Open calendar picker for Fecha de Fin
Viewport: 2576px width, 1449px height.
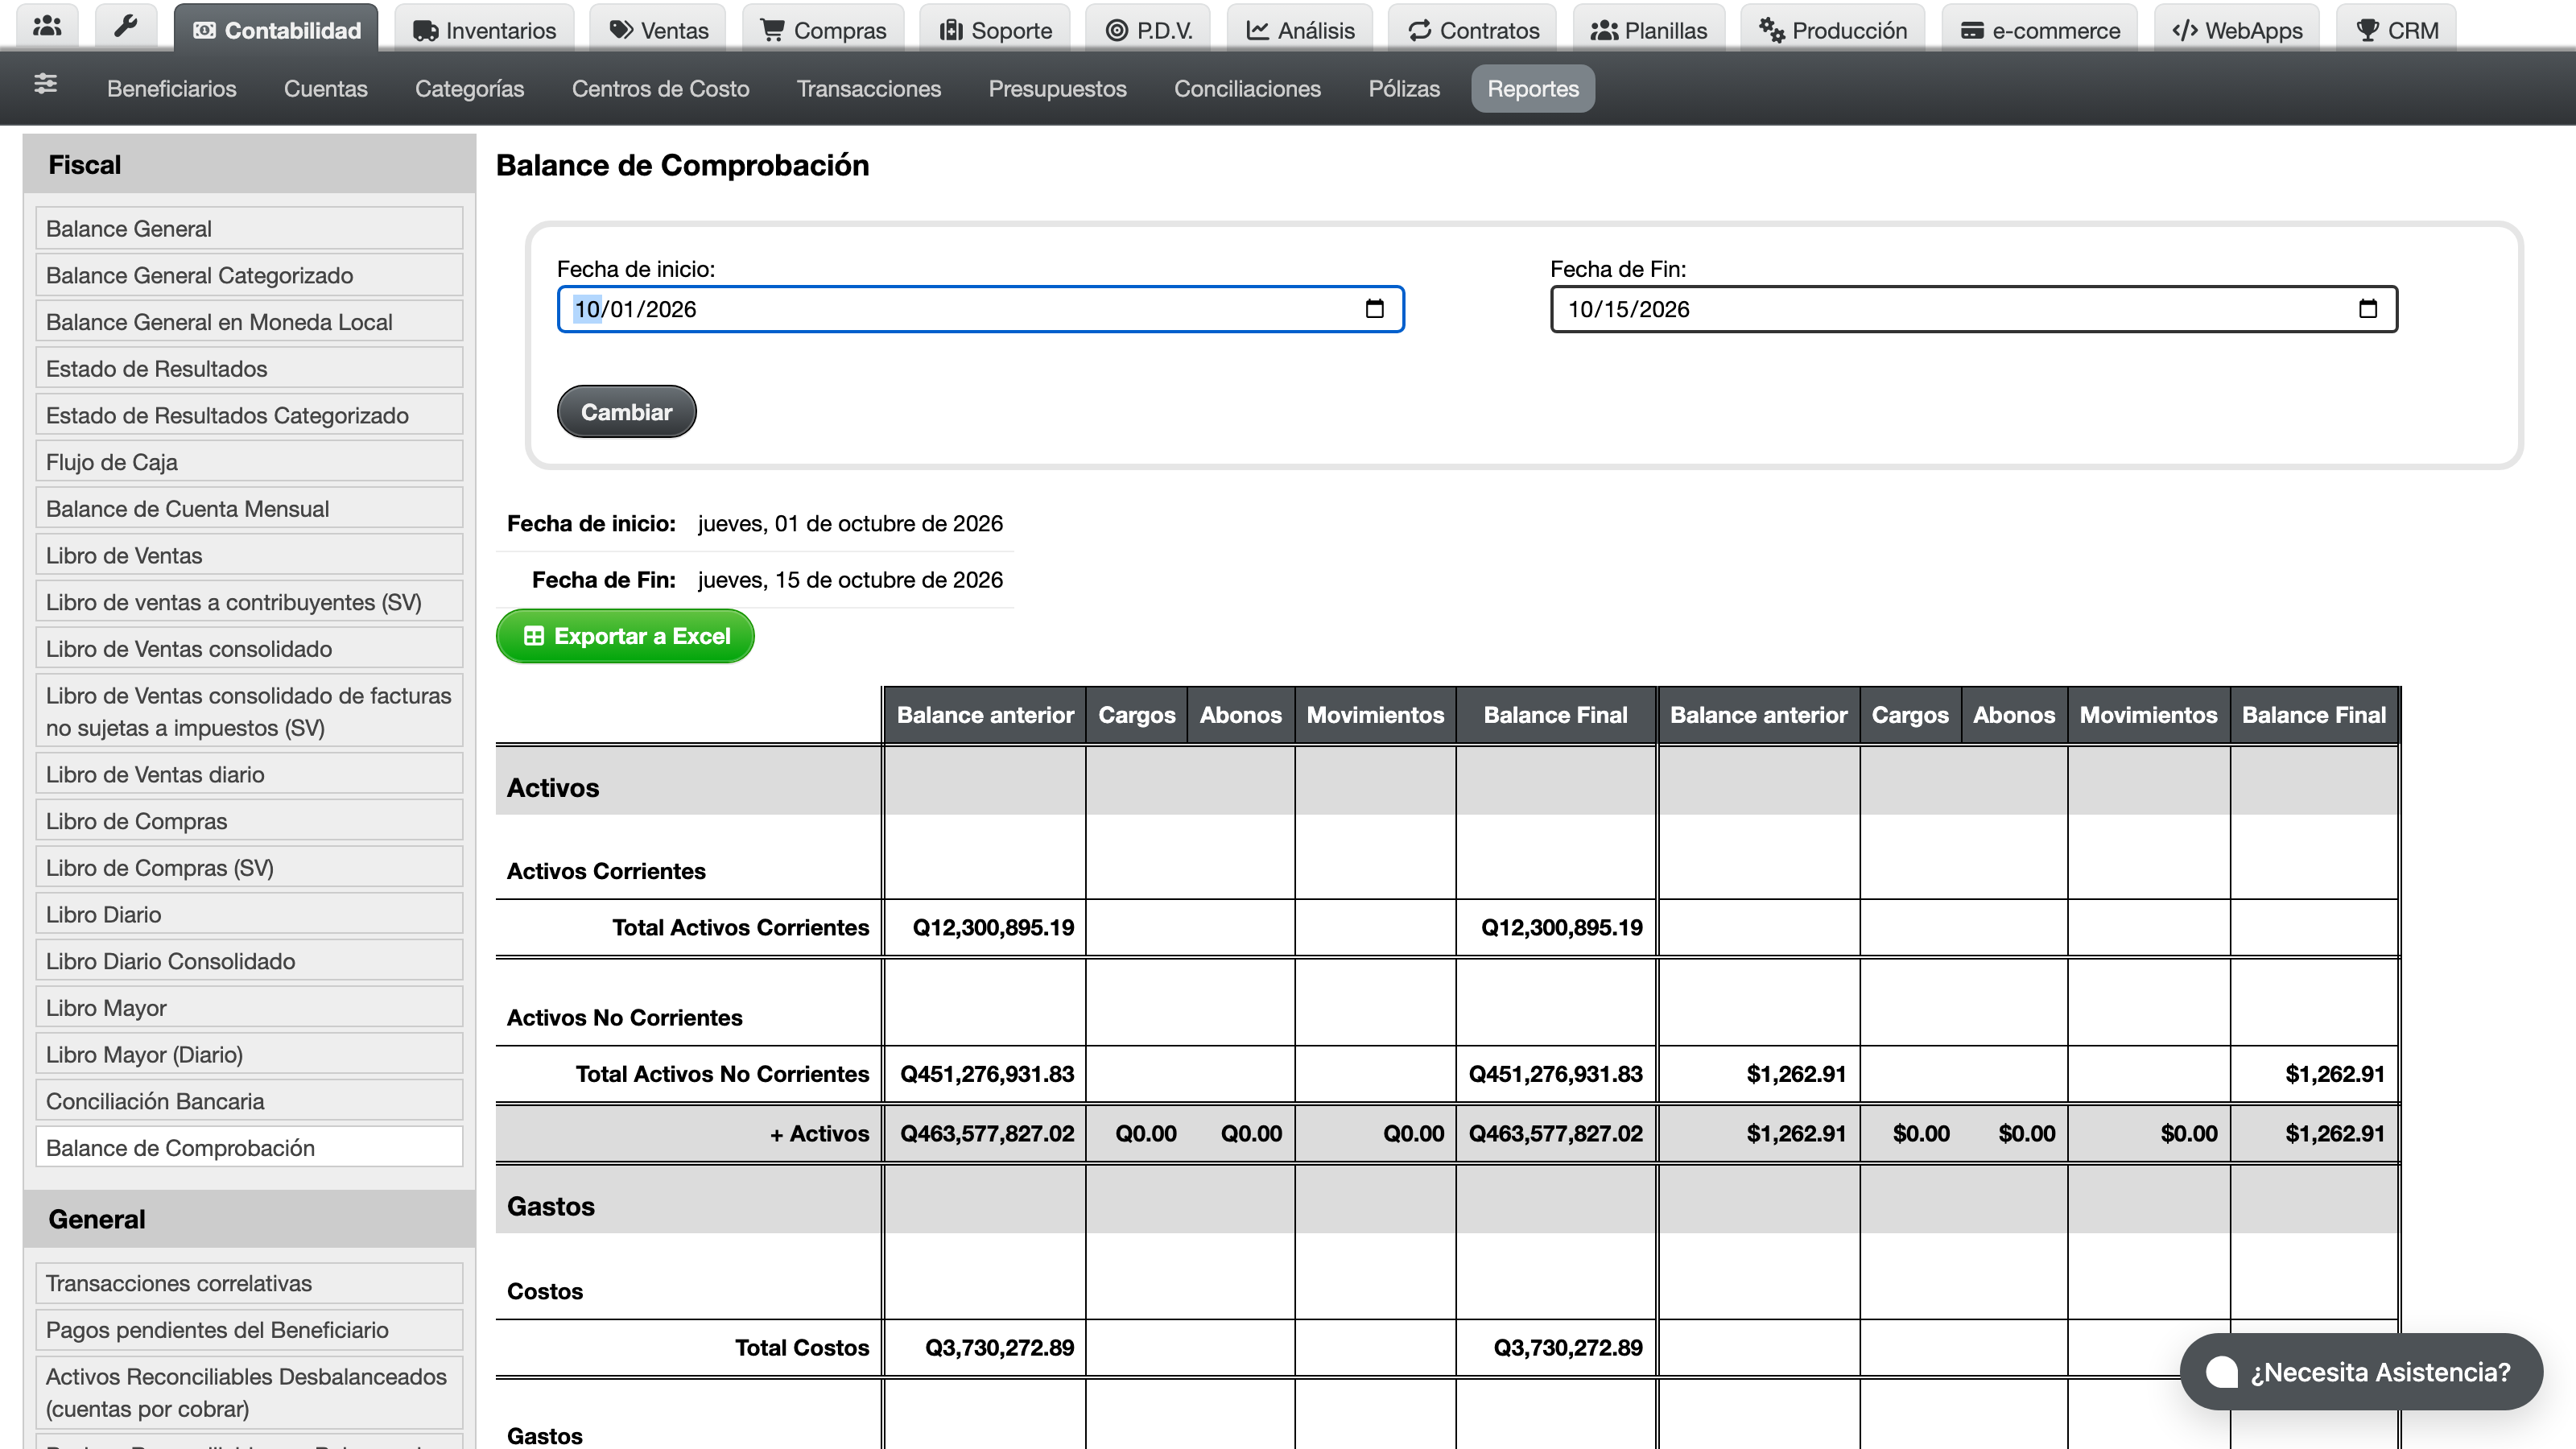(x=2368, y=309)
